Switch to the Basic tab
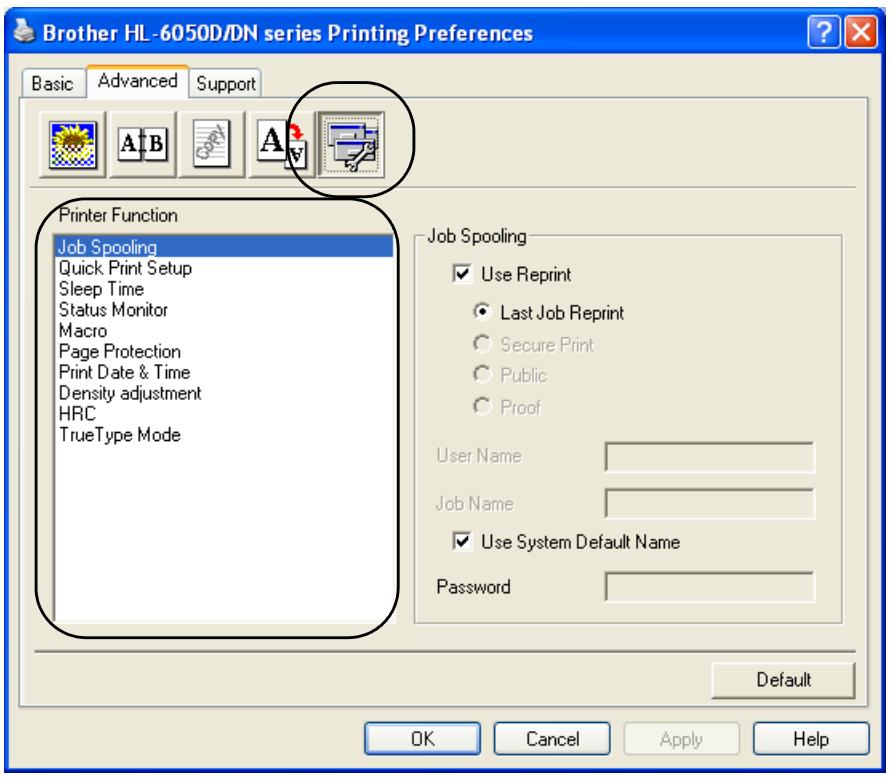 [x=52, y=83]
